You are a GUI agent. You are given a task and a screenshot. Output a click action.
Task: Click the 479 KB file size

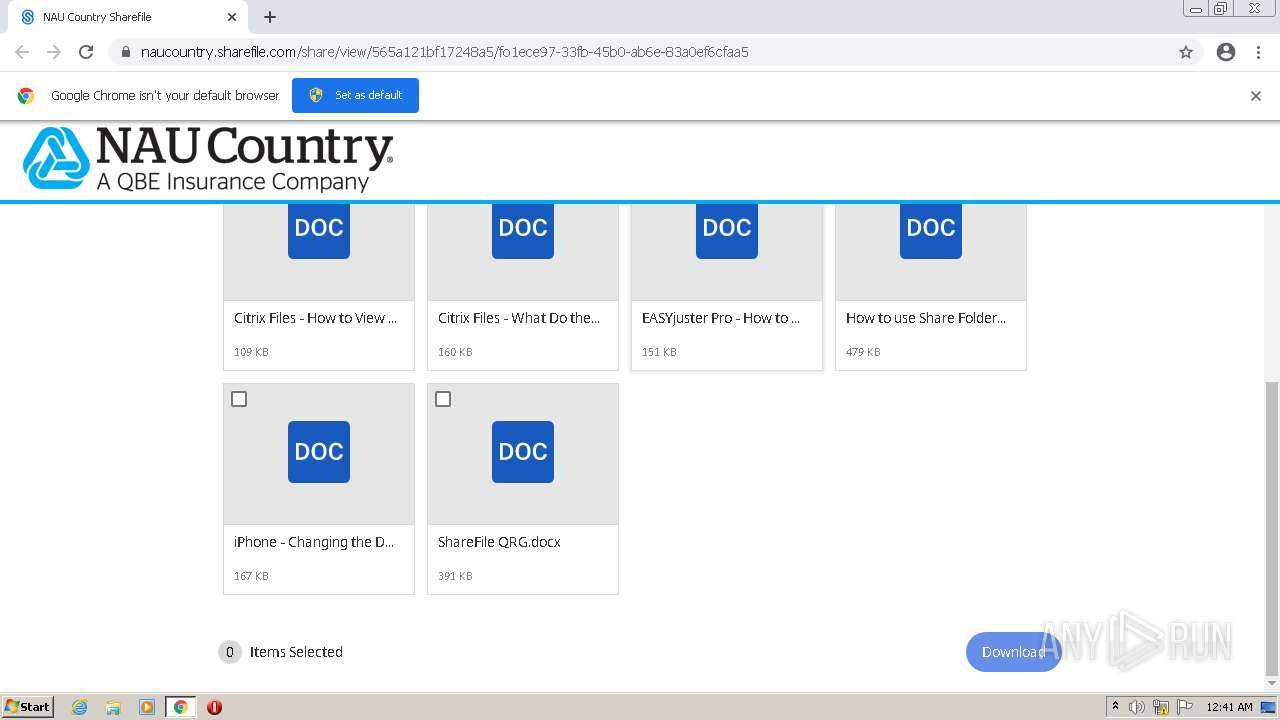pyautogui.click(x=863, y=352)
